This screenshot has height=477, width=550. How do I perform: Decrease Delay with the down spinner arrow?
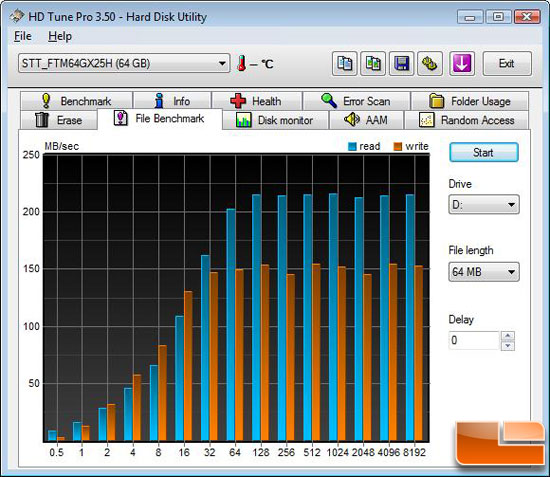[x=508, y=346]
